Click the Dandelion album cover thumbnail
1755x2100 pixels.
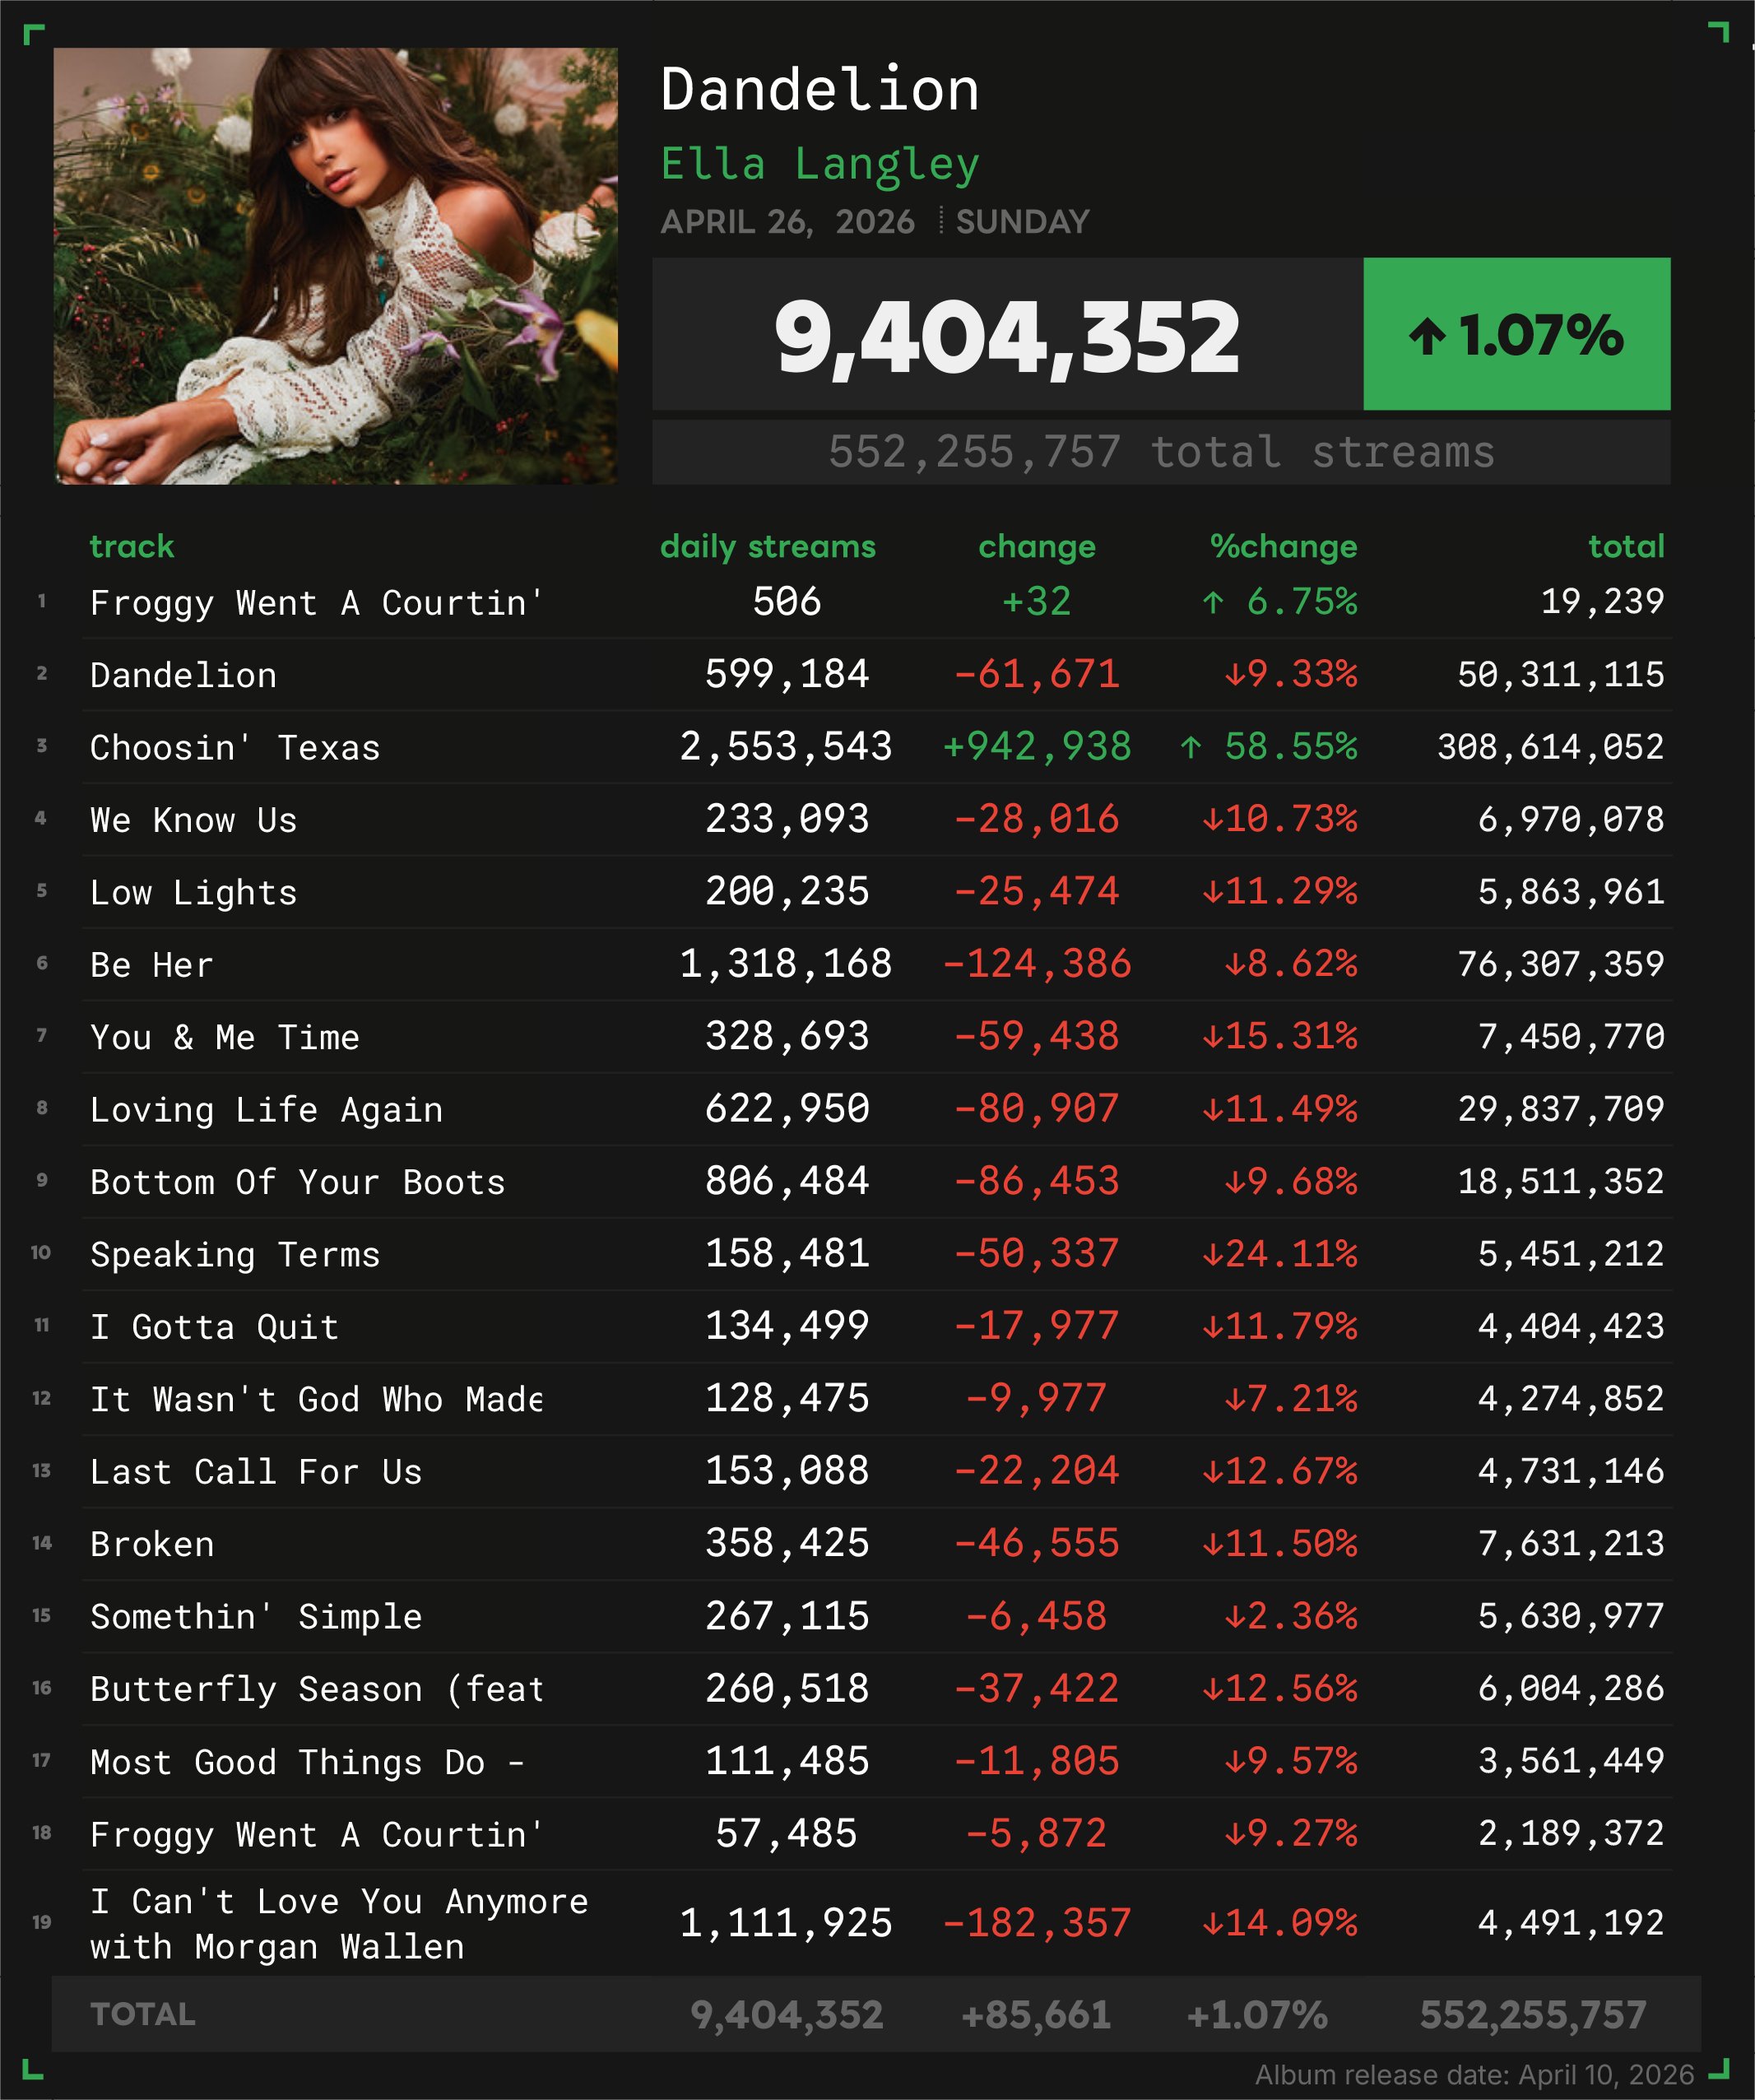point(335,266)
